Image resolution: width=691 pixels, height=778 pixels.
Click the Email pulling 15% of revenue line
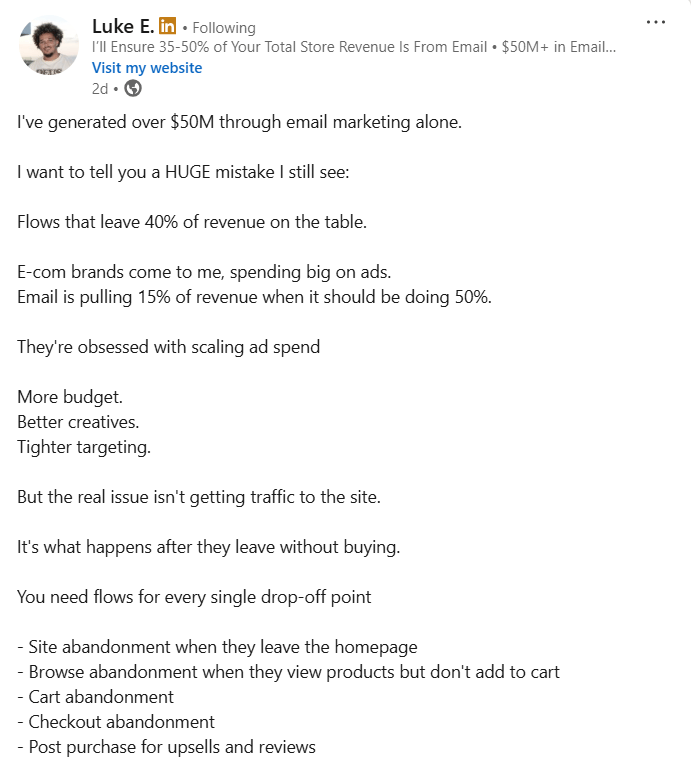click(254, 297)
